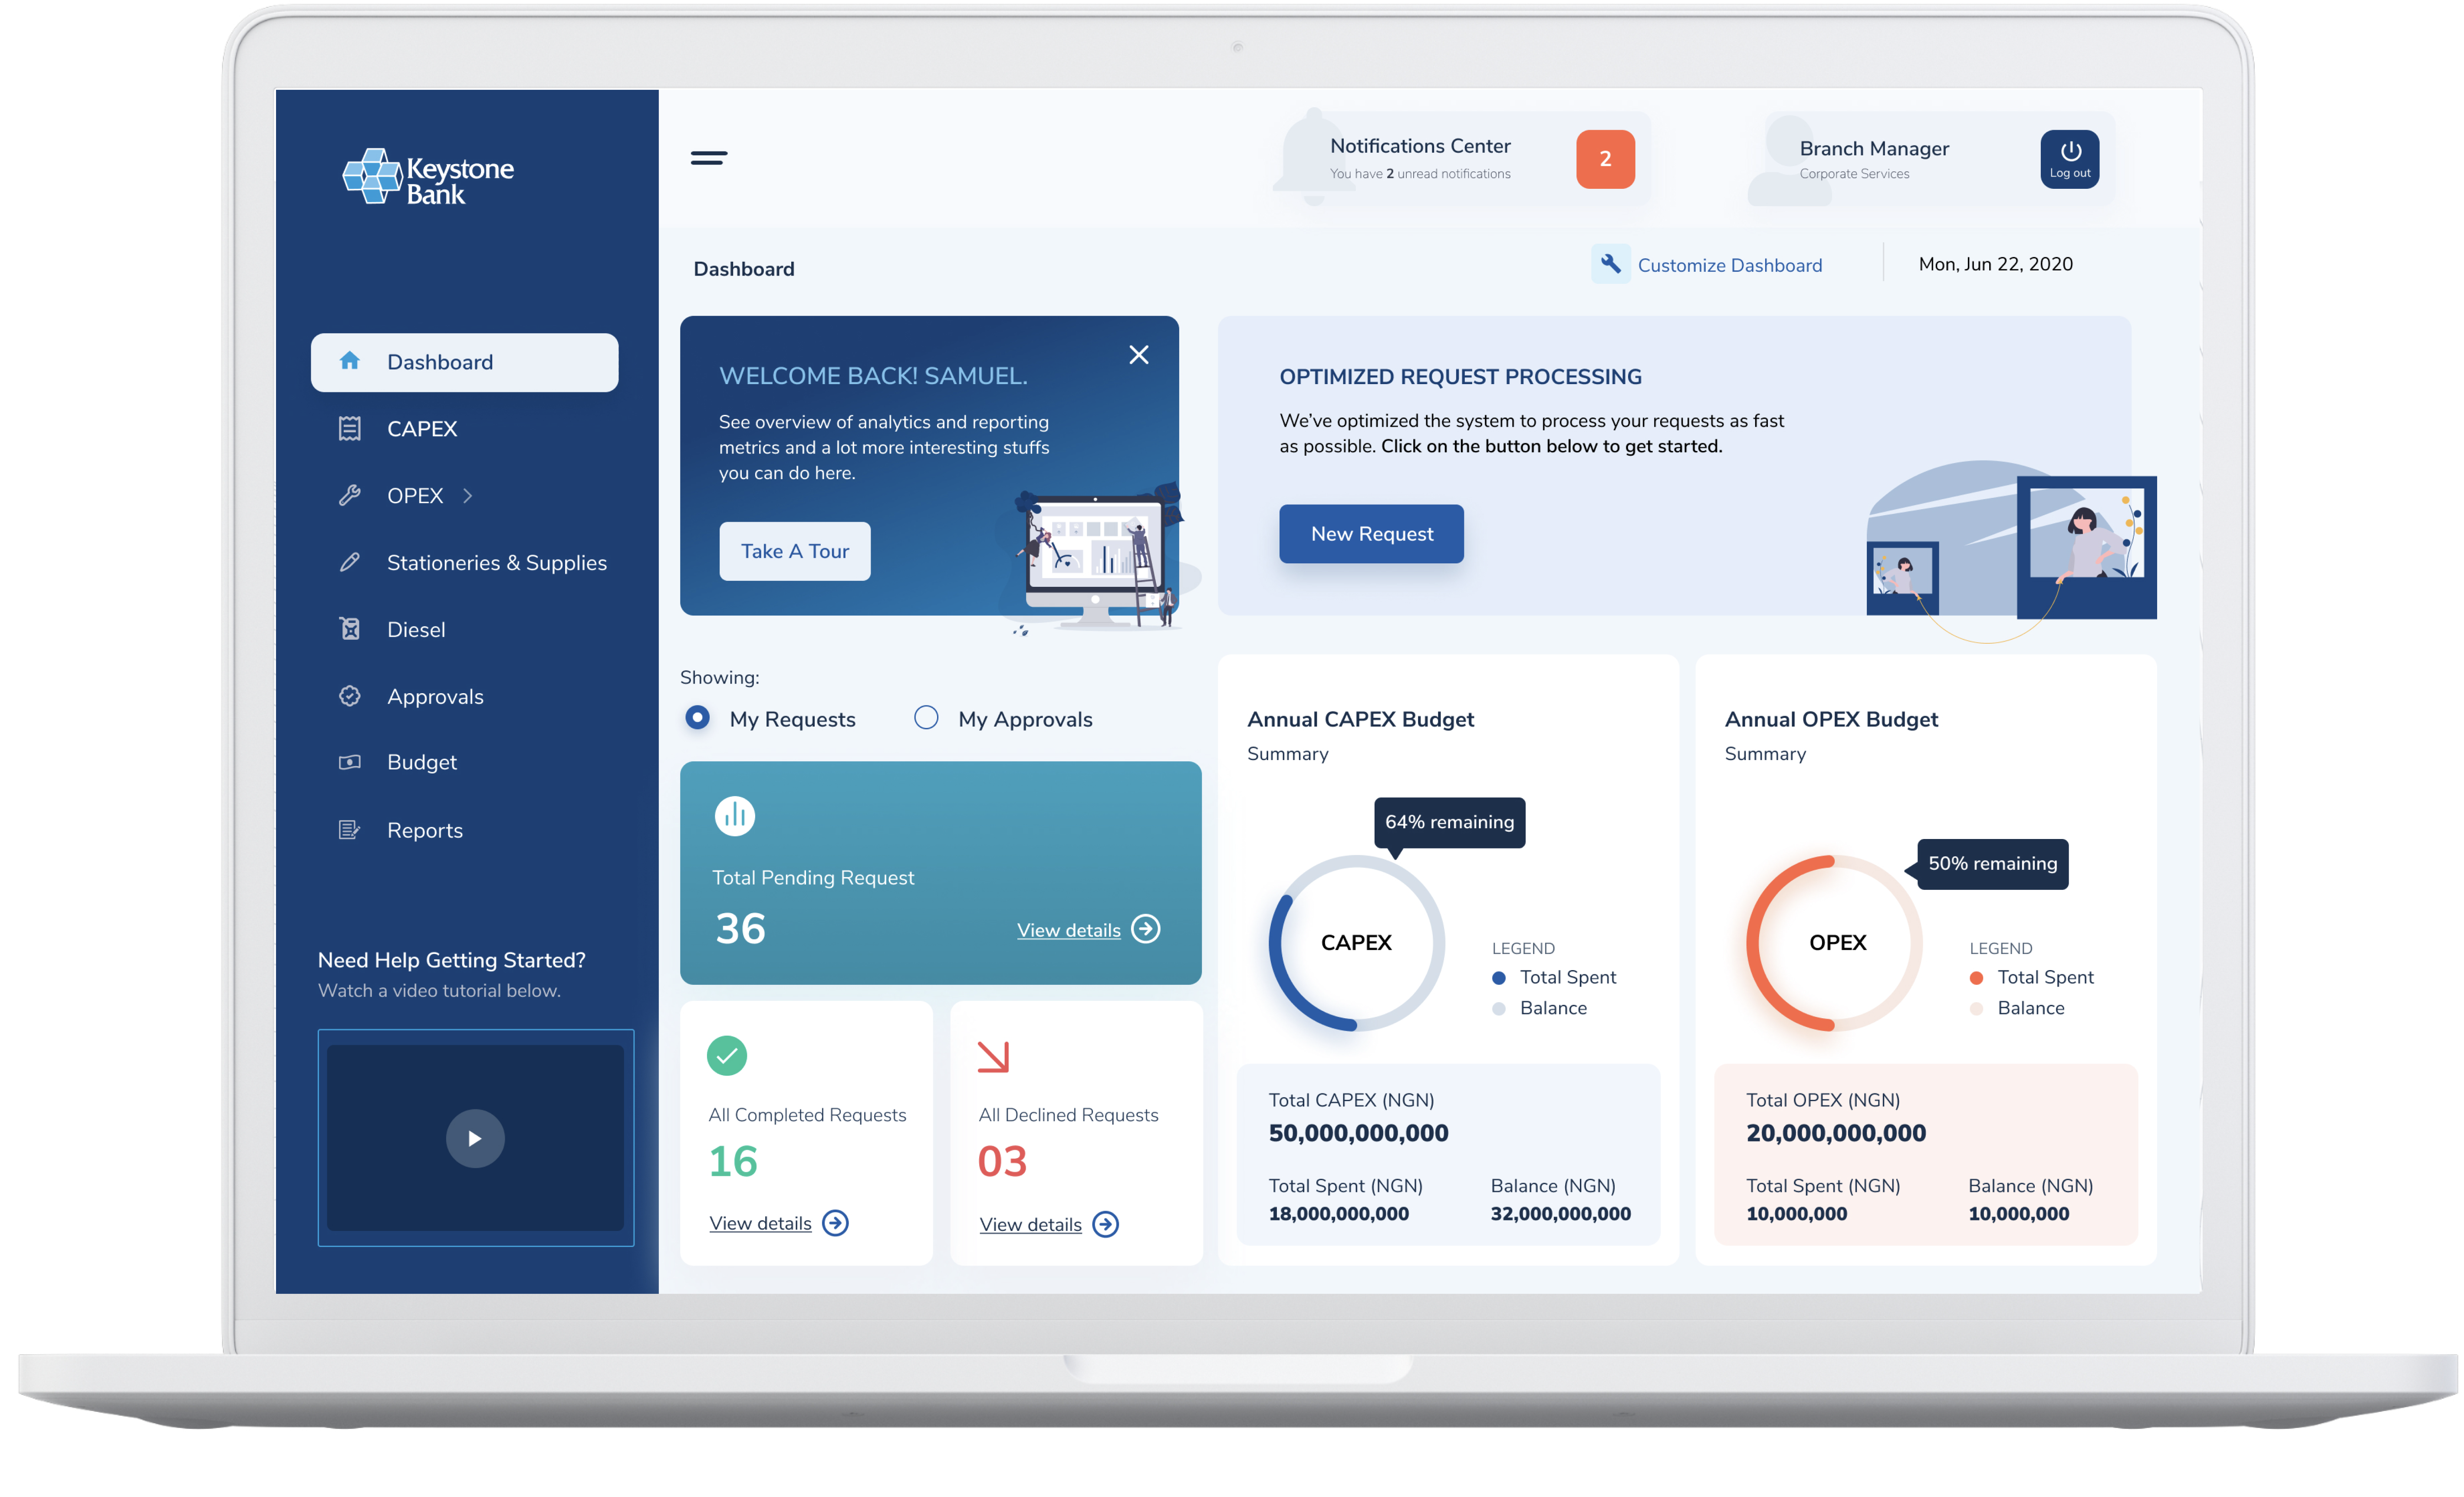Screen dimensions: 2464x1497
Task: Click the pending request bar chart icon
Action: pos(734,815)
